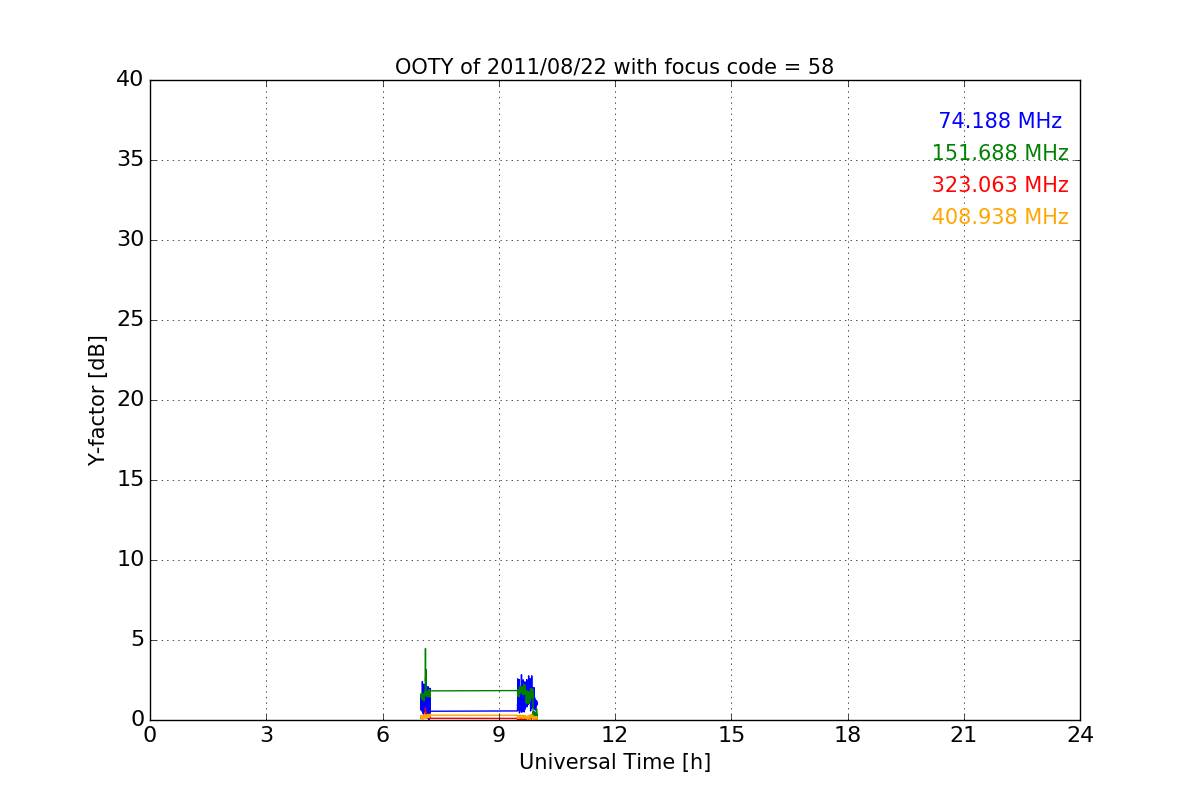Click the x-axis tick label 6
Image resolution: width=1200 pixels, height=800 pixels.
(x=383, y=735)
